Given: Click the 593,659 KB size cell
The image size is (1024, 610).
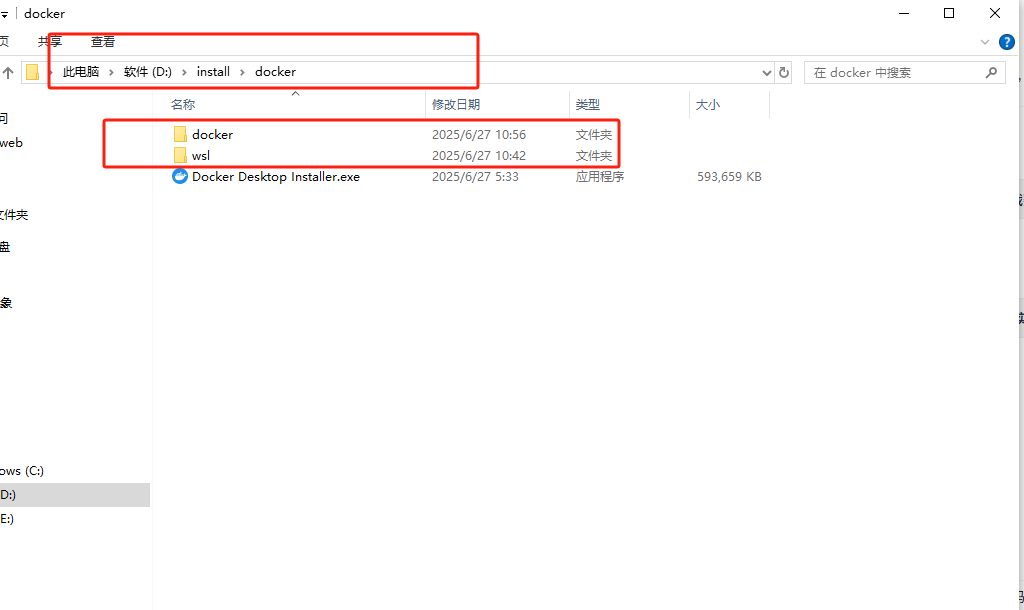Looking at the screenshot, I should pos(729,176).
